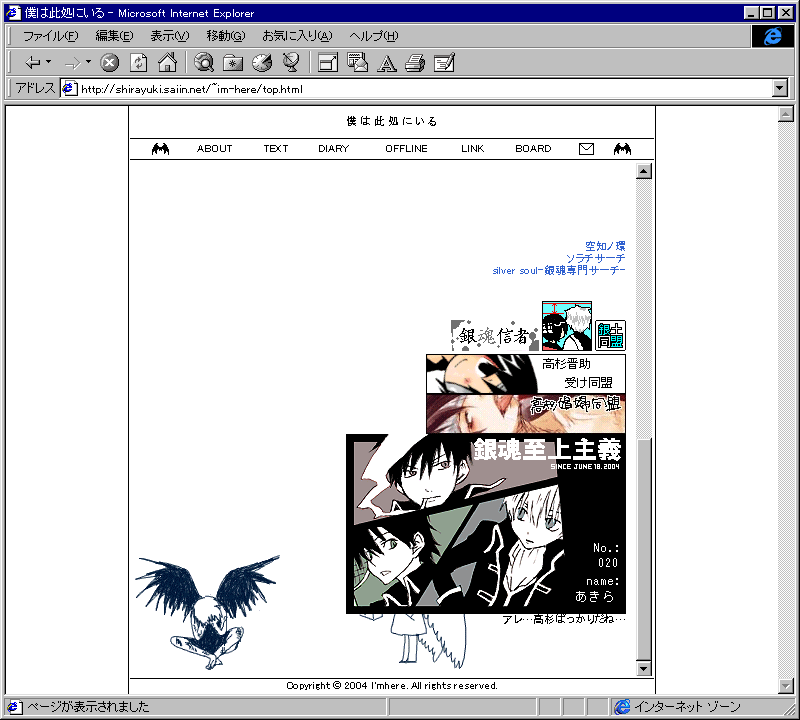The height and width of the screenshot is (720, 800).
Task: Click the Internet zone globe icon
Action: [x=622, y=707]
